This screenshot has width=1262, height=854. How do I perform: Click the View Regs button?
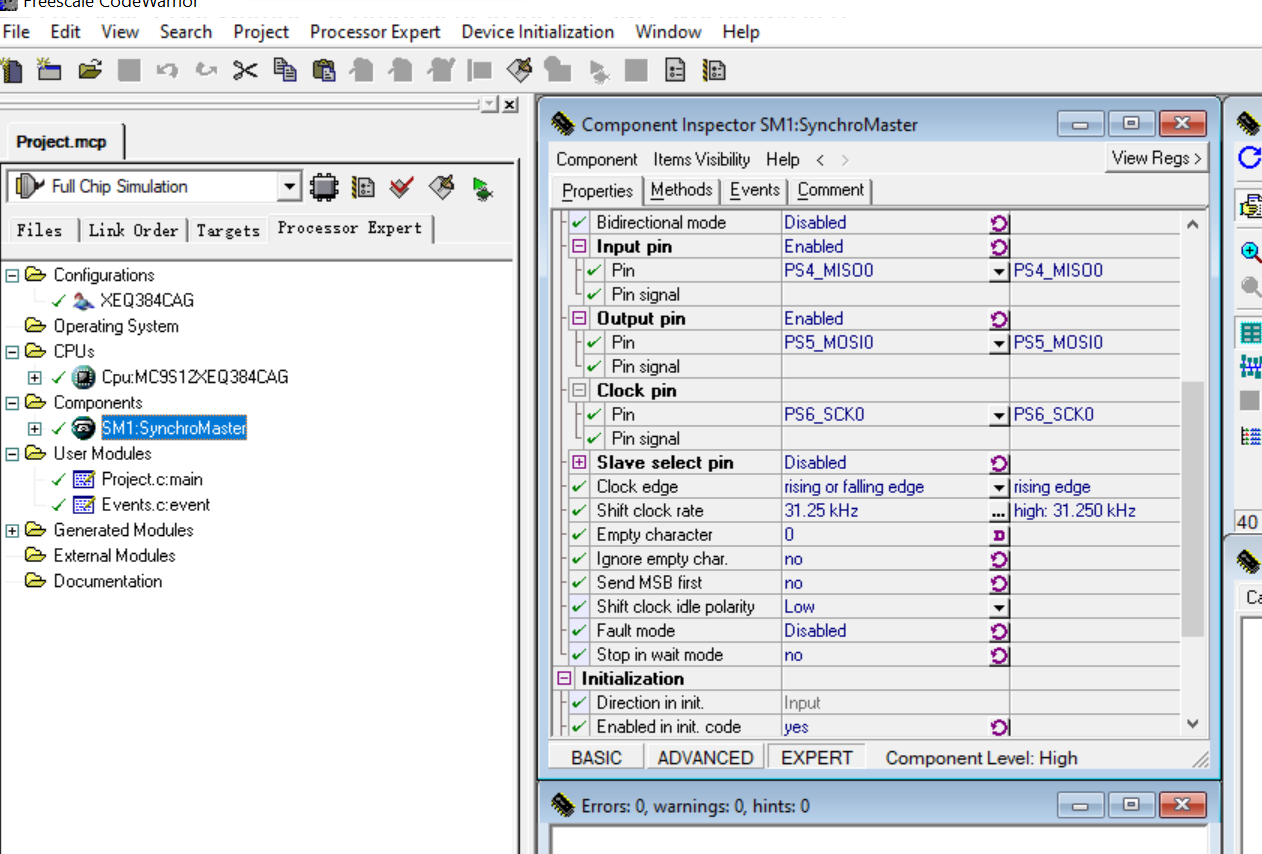pos(1157,157)
